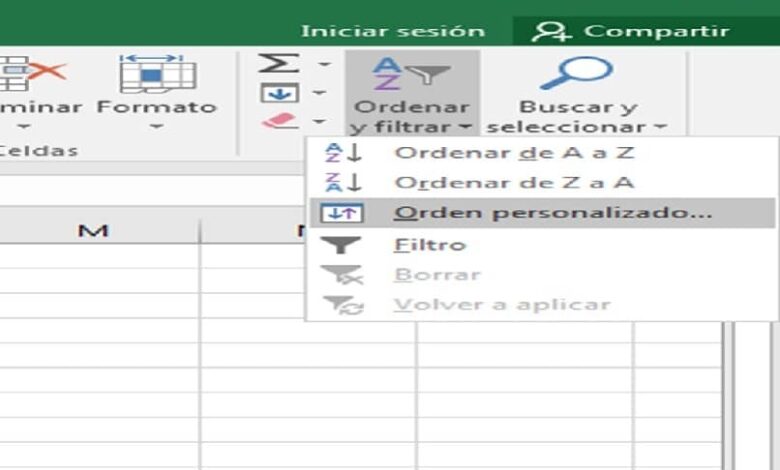The image size is (780, 470).
Task: Open the Clear options dropdown arrow
Action: point(323,121)
